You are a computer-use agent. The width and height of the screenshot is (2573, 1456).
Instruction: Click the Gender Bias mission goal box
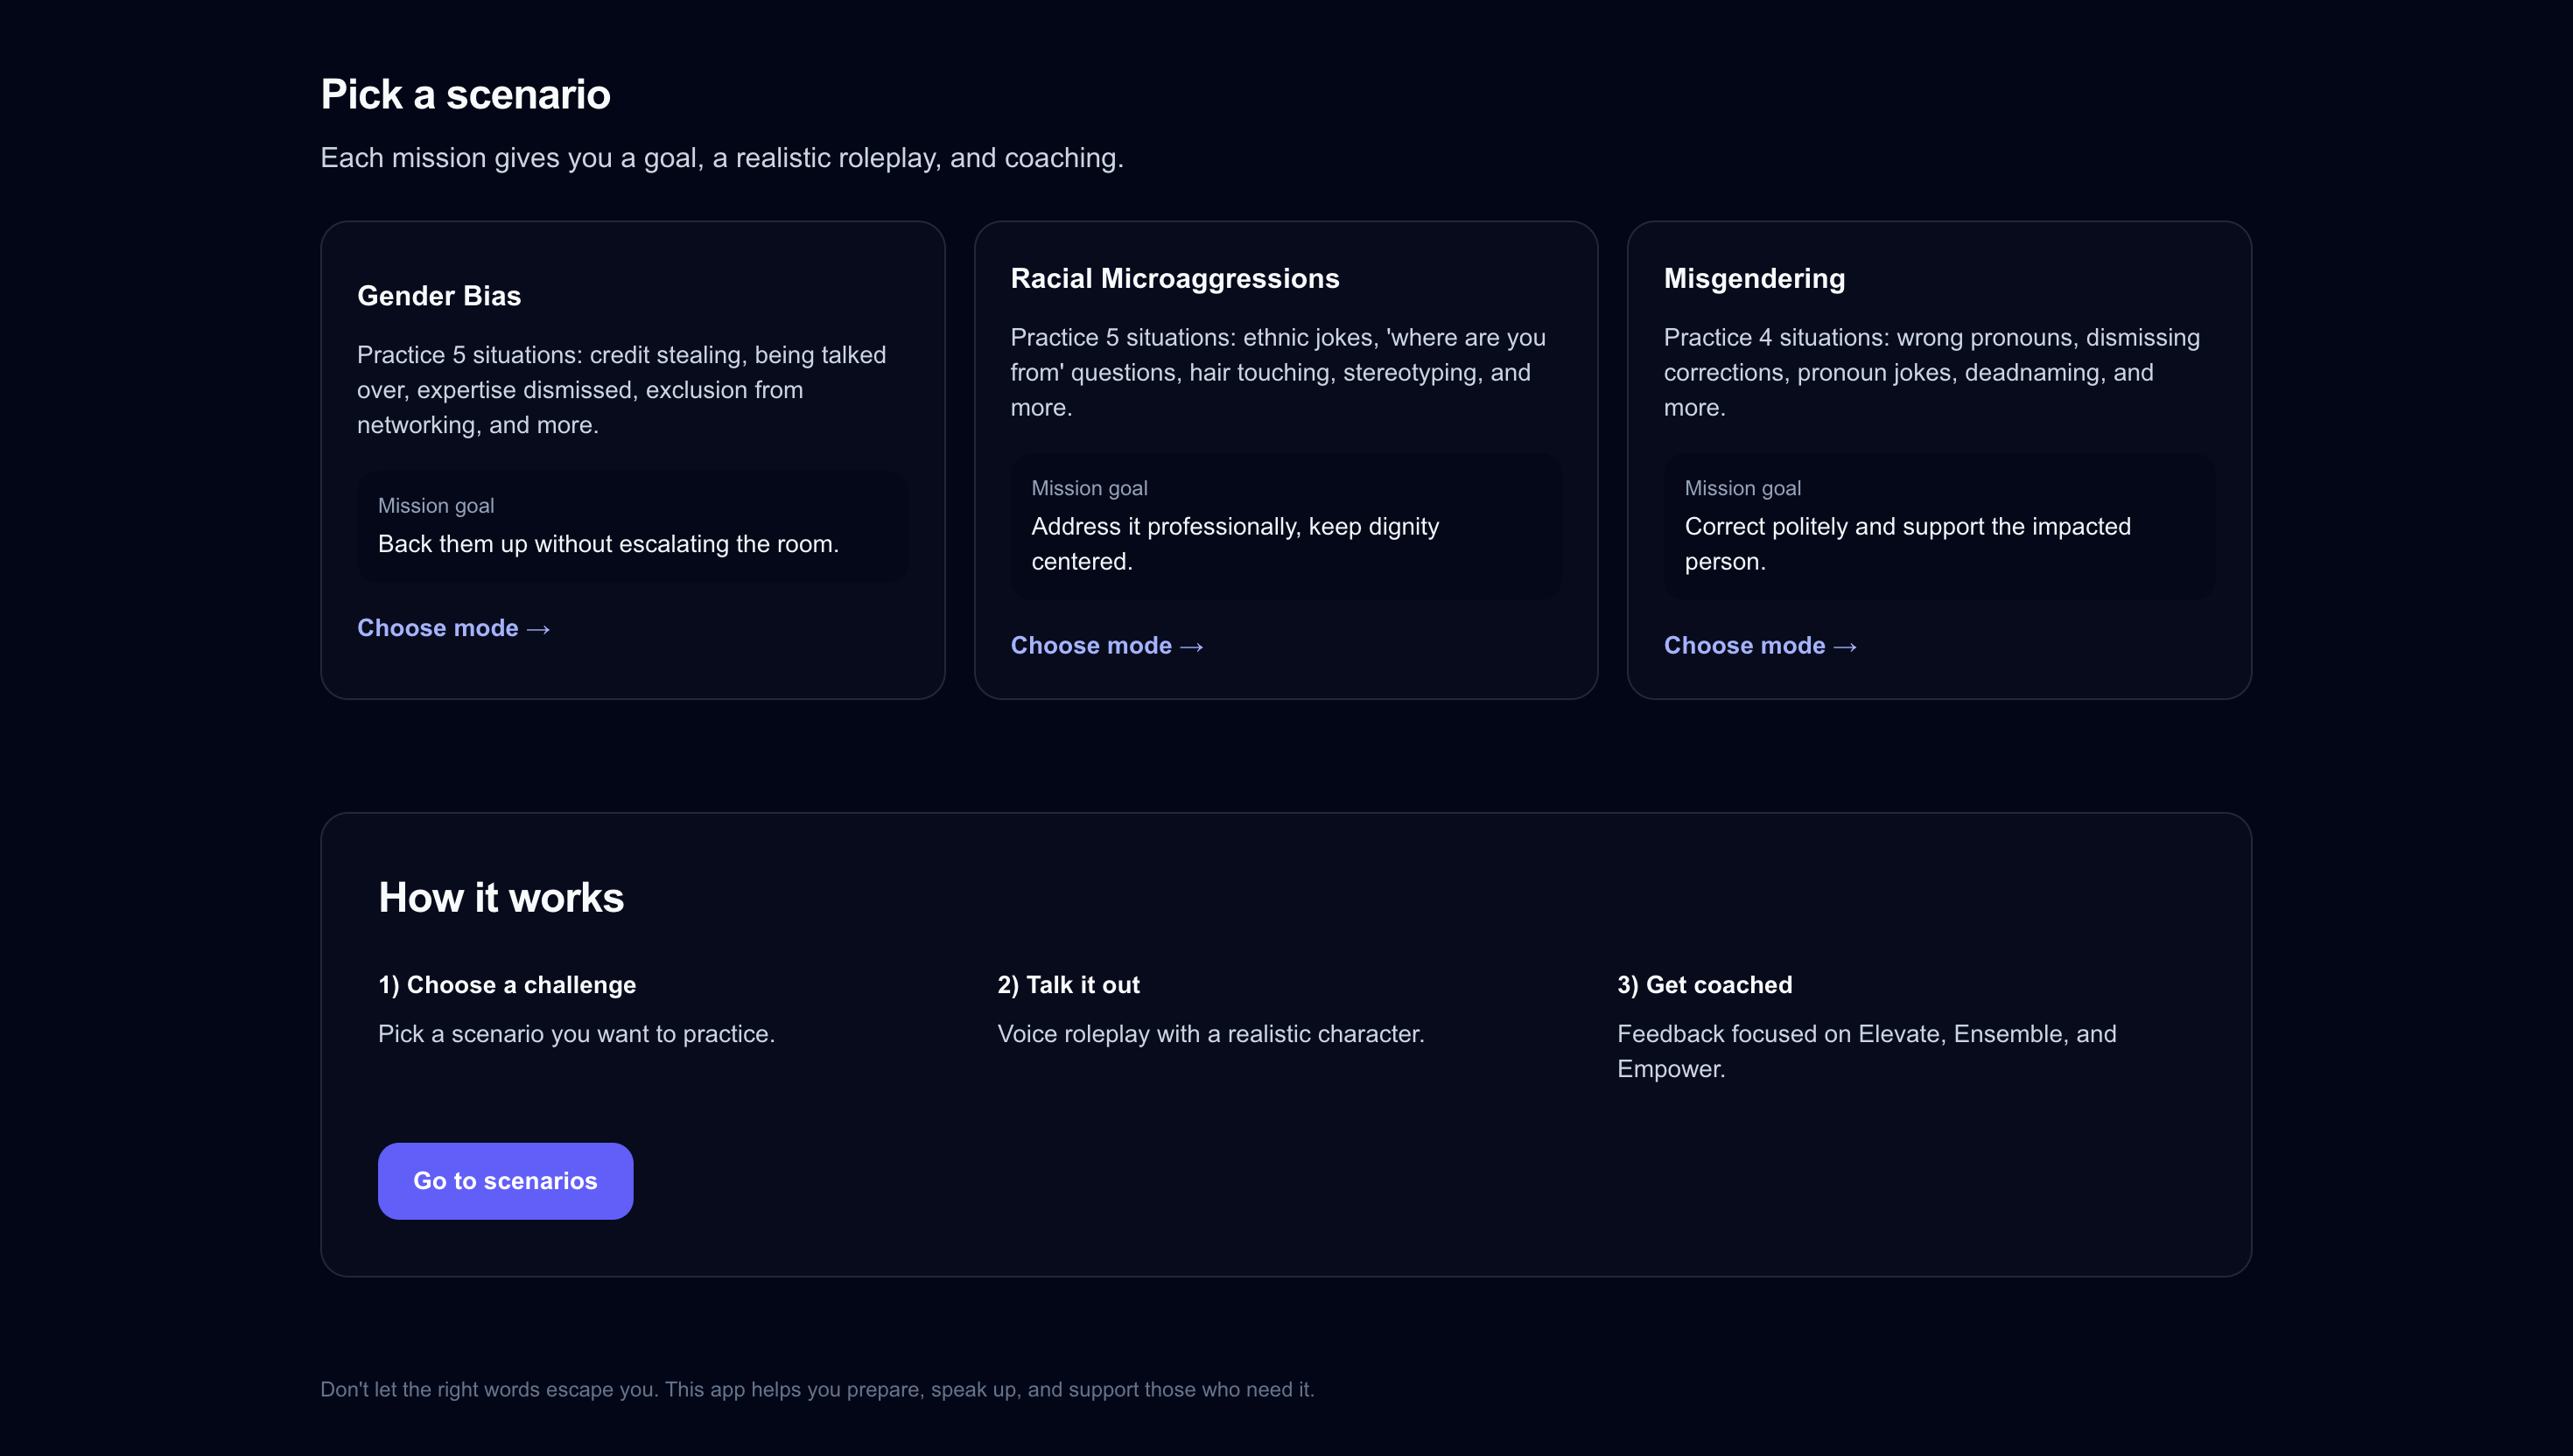click(632, 526)
